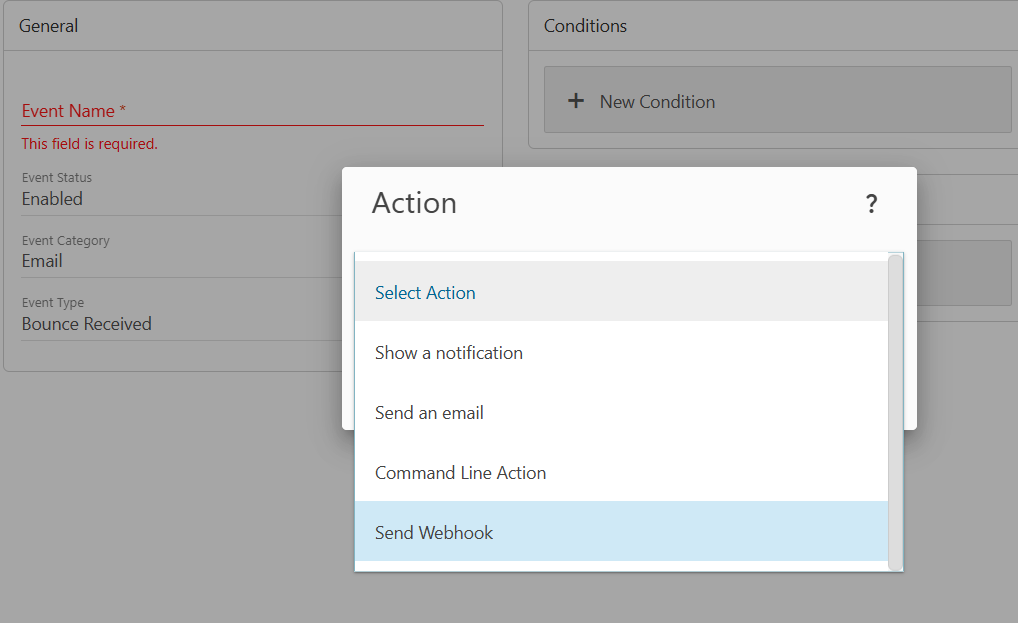Click the 'This field is required' error message

[90, 144]
